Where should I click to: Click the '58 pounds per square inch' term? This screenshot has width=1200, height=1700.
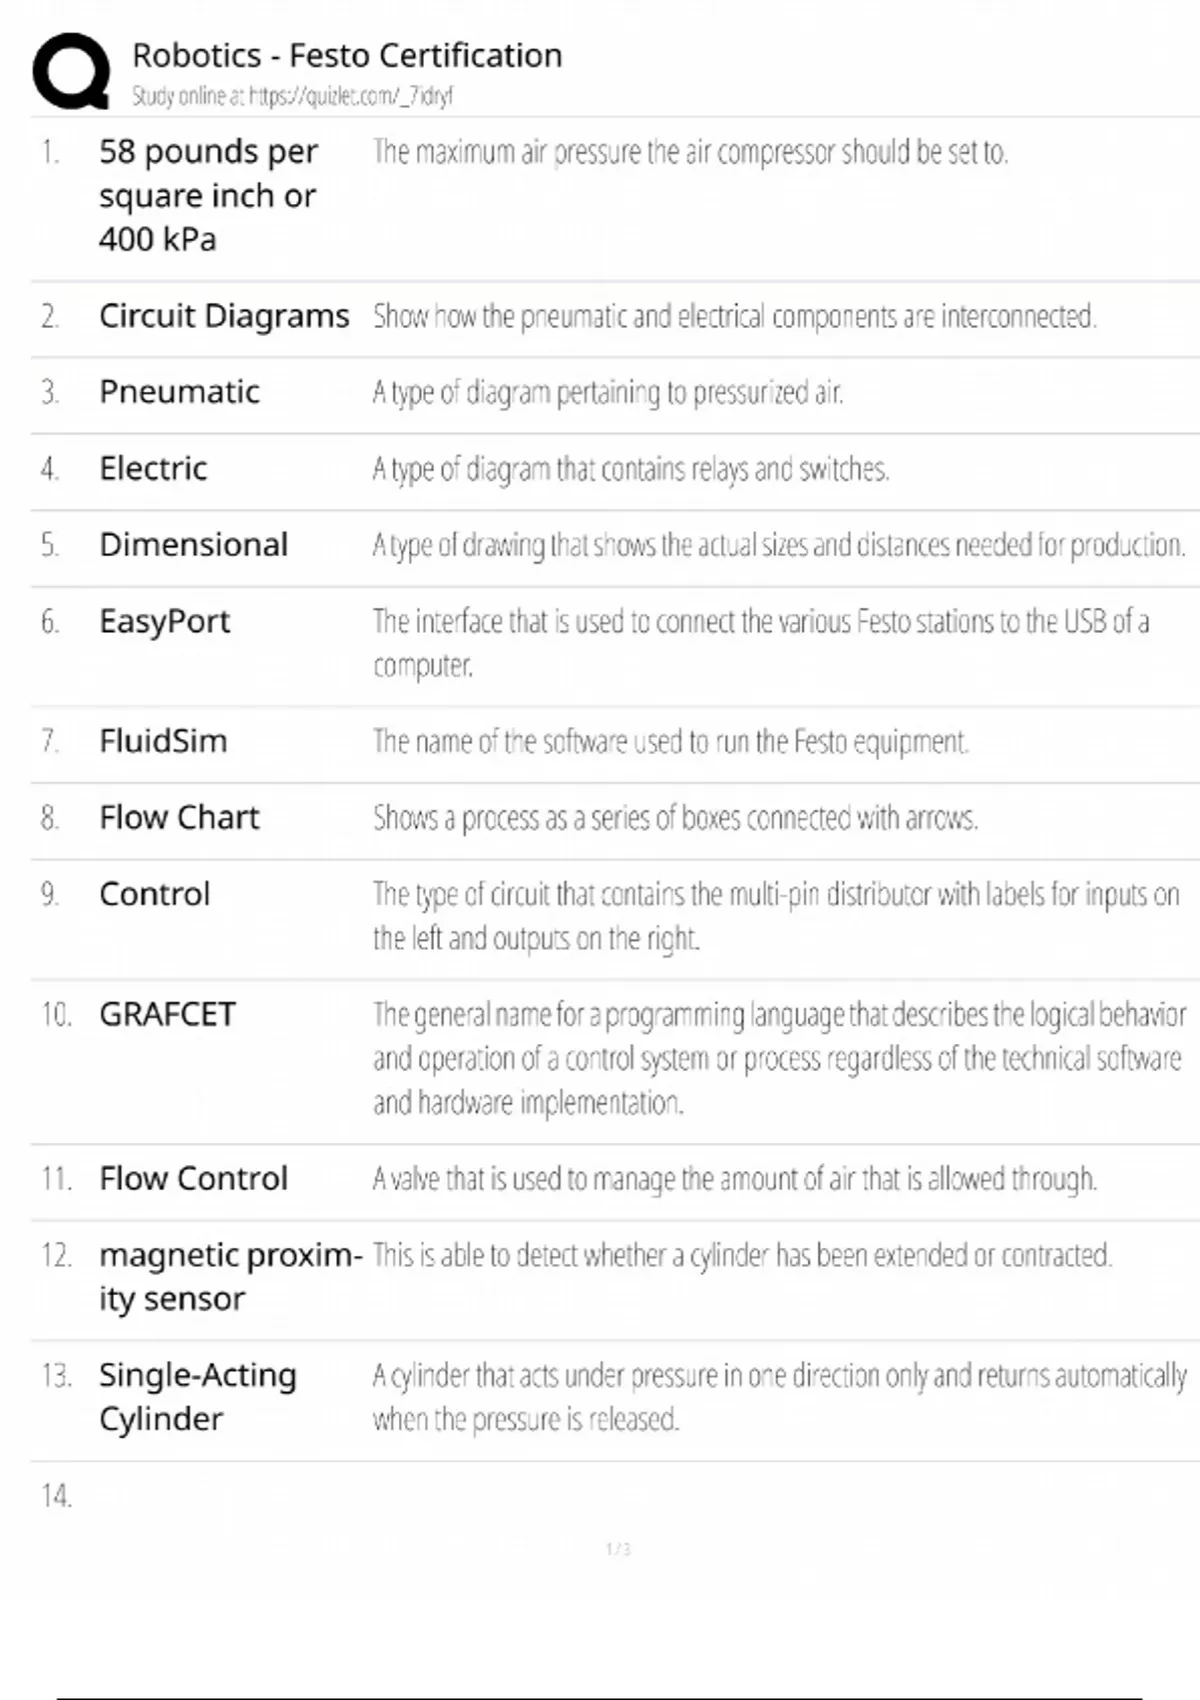point(208,195)
